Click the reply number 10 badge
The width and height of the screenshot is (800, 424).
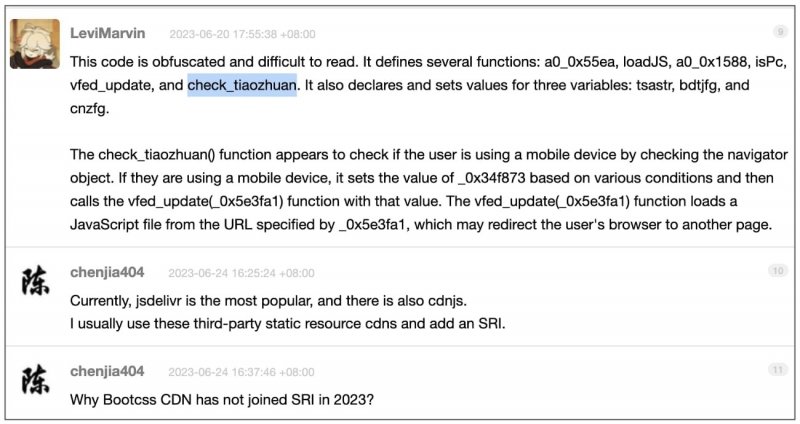point(779,271)
